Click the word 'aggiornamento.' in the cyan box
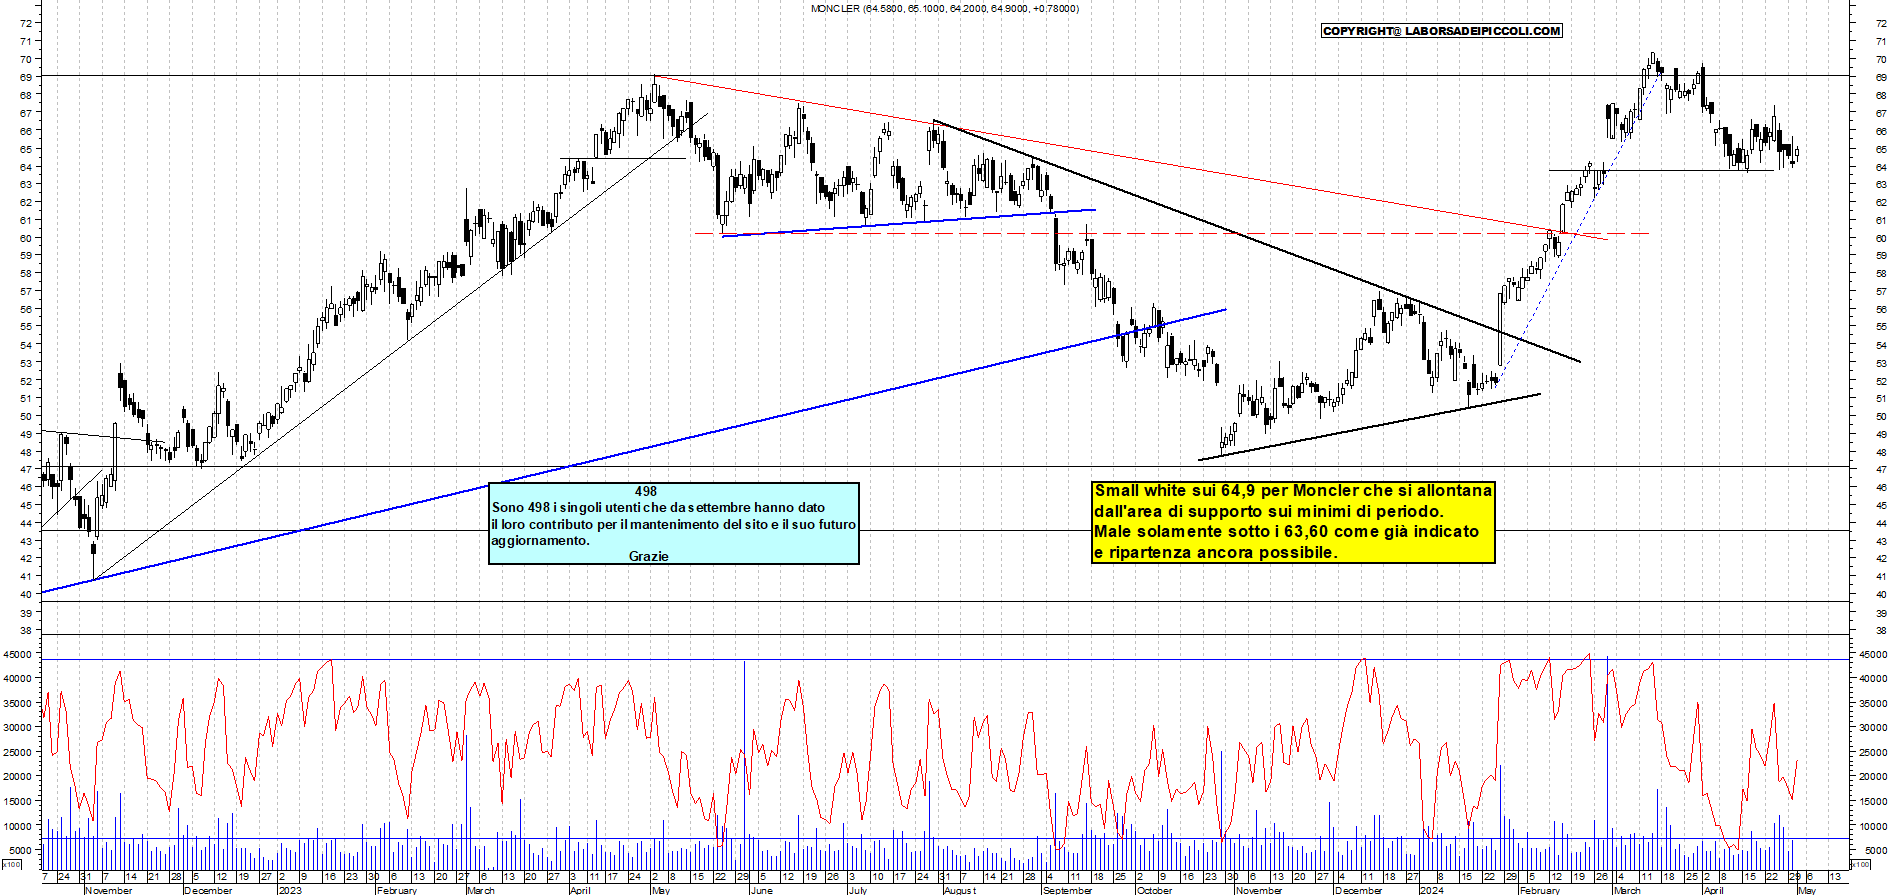The image size is (1890, 895). (x=540, y=541)
